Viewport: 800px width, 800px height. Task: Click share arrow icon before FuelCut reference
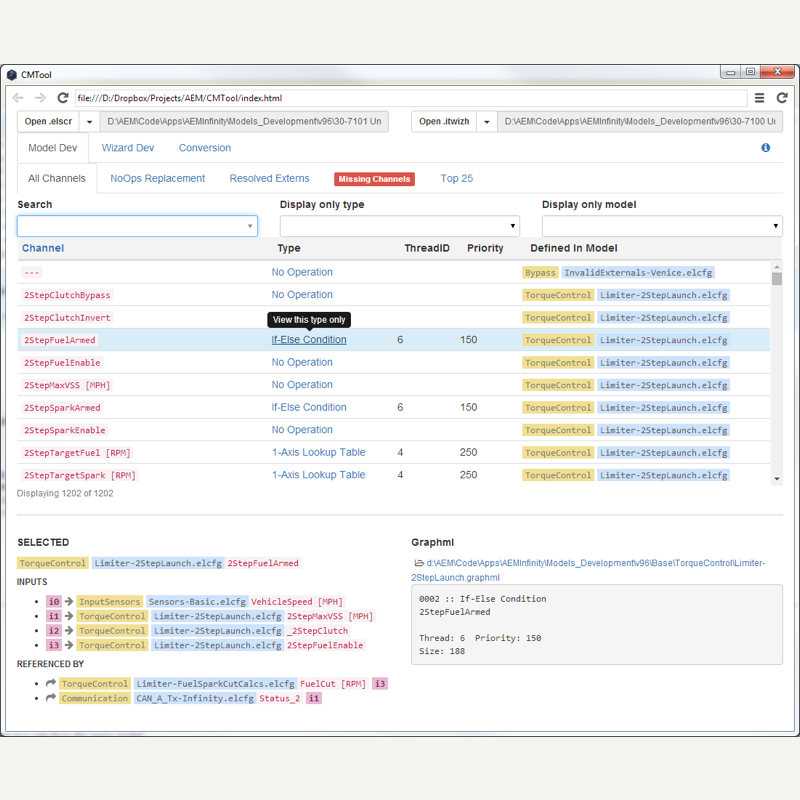[50, 684]
